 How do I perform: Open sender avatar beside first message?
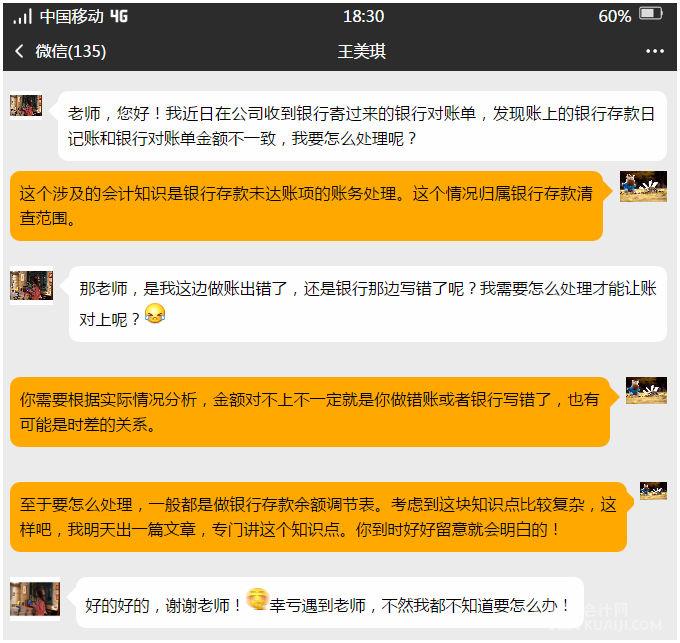[x=26, y=105]
